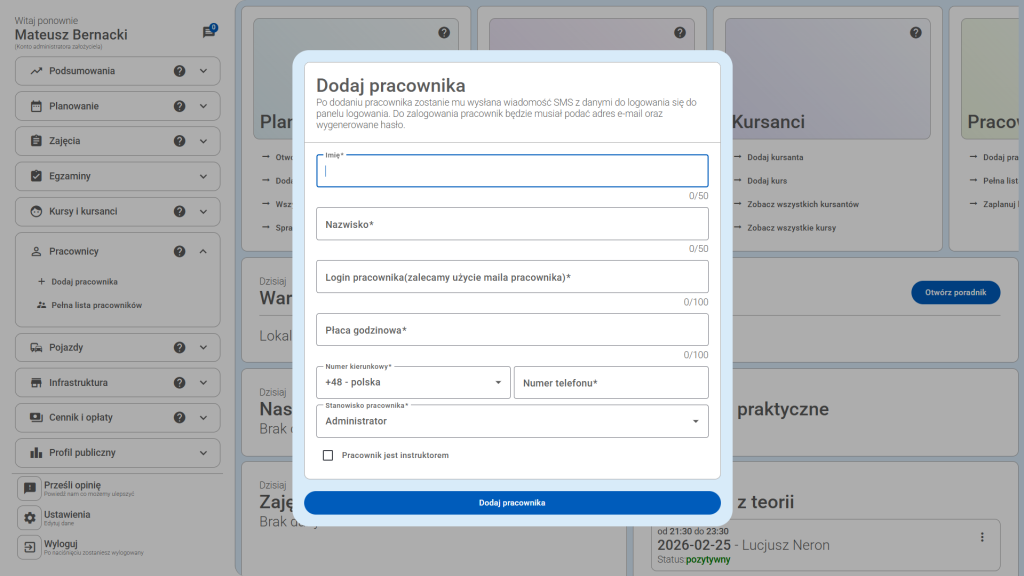Click help icon beside Pojazdy

[180, 347]
